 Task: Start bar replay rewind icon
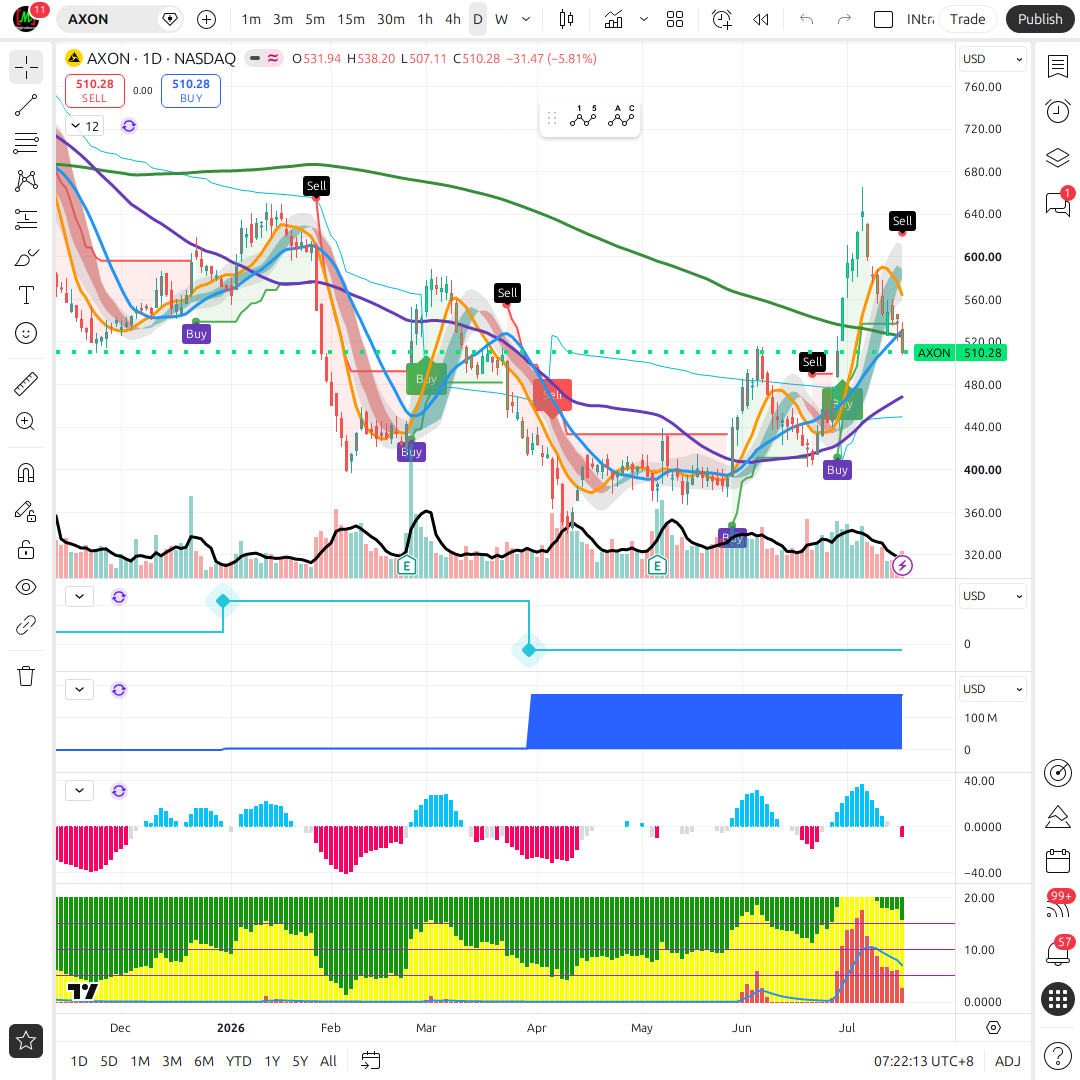[x=760, y=19]
